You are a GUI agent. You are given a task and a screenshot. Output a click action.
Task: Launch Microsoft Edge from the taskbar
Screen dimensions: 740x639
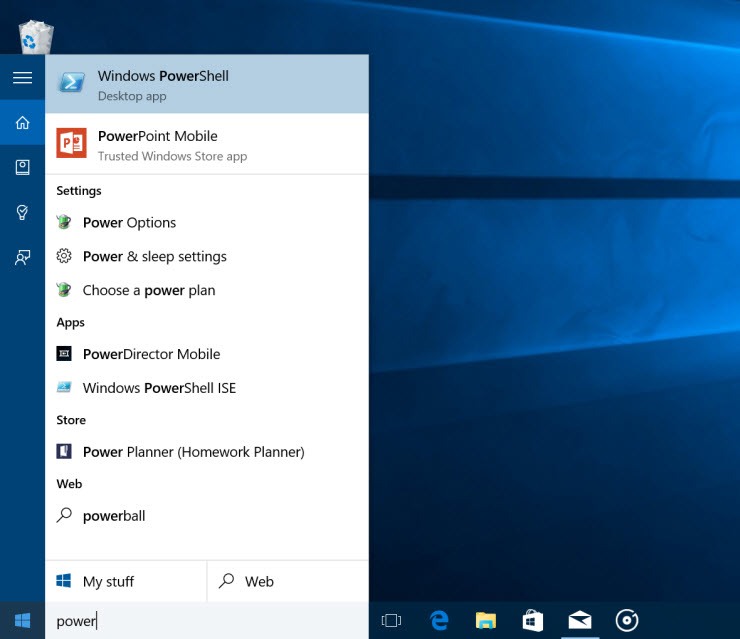click(x=438, y=621)
